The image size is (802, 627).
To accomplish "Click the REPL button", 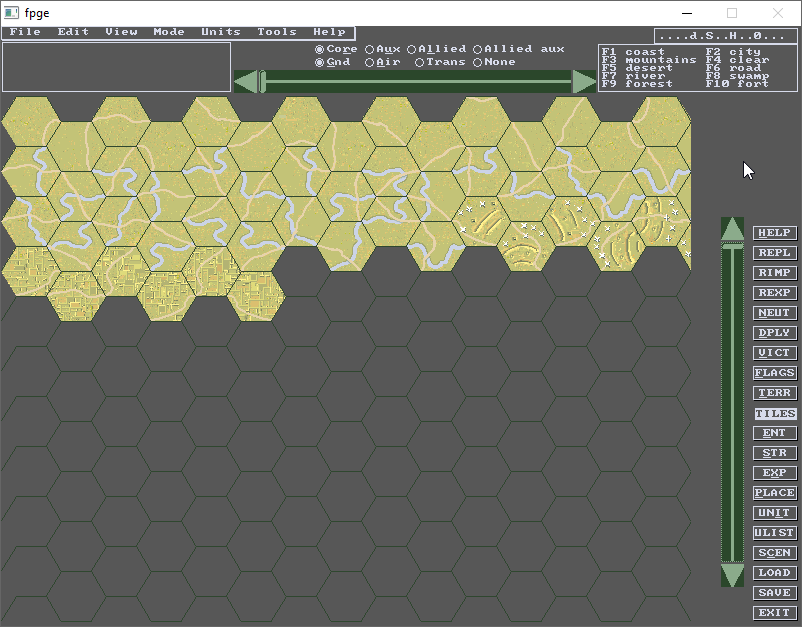I will pyautogui.click(x=775, y=253).
